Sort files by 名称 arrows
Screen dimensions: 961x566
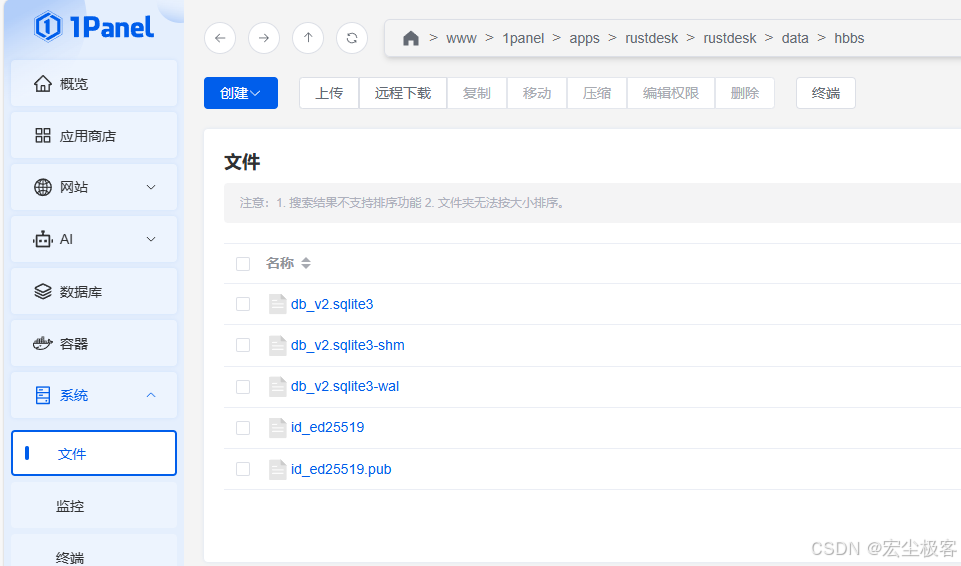[306, 263]
